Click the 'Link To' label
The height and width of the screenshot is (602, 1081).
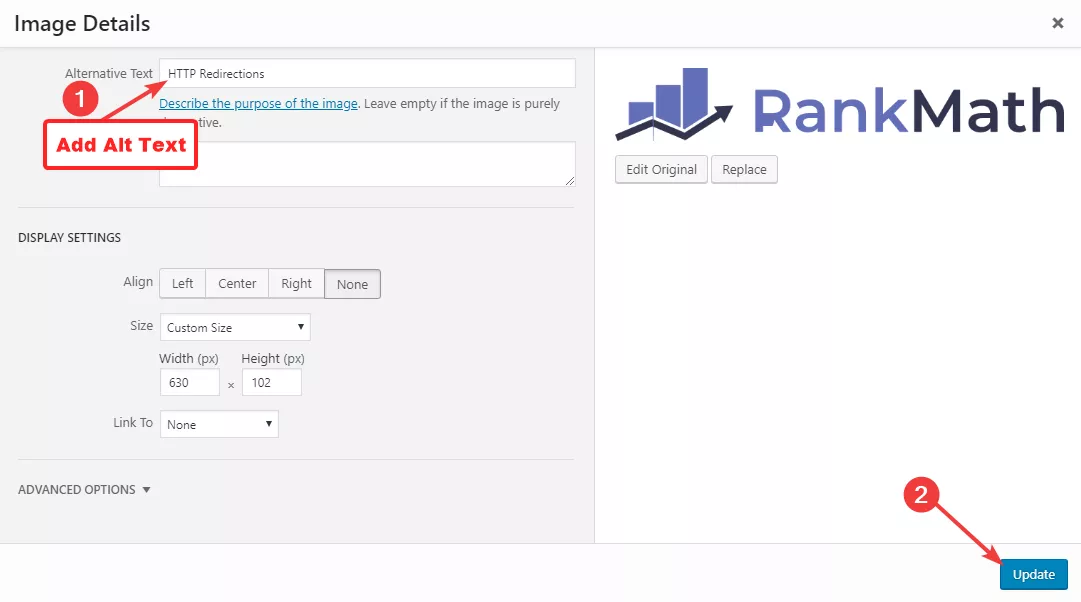point(133,423)
